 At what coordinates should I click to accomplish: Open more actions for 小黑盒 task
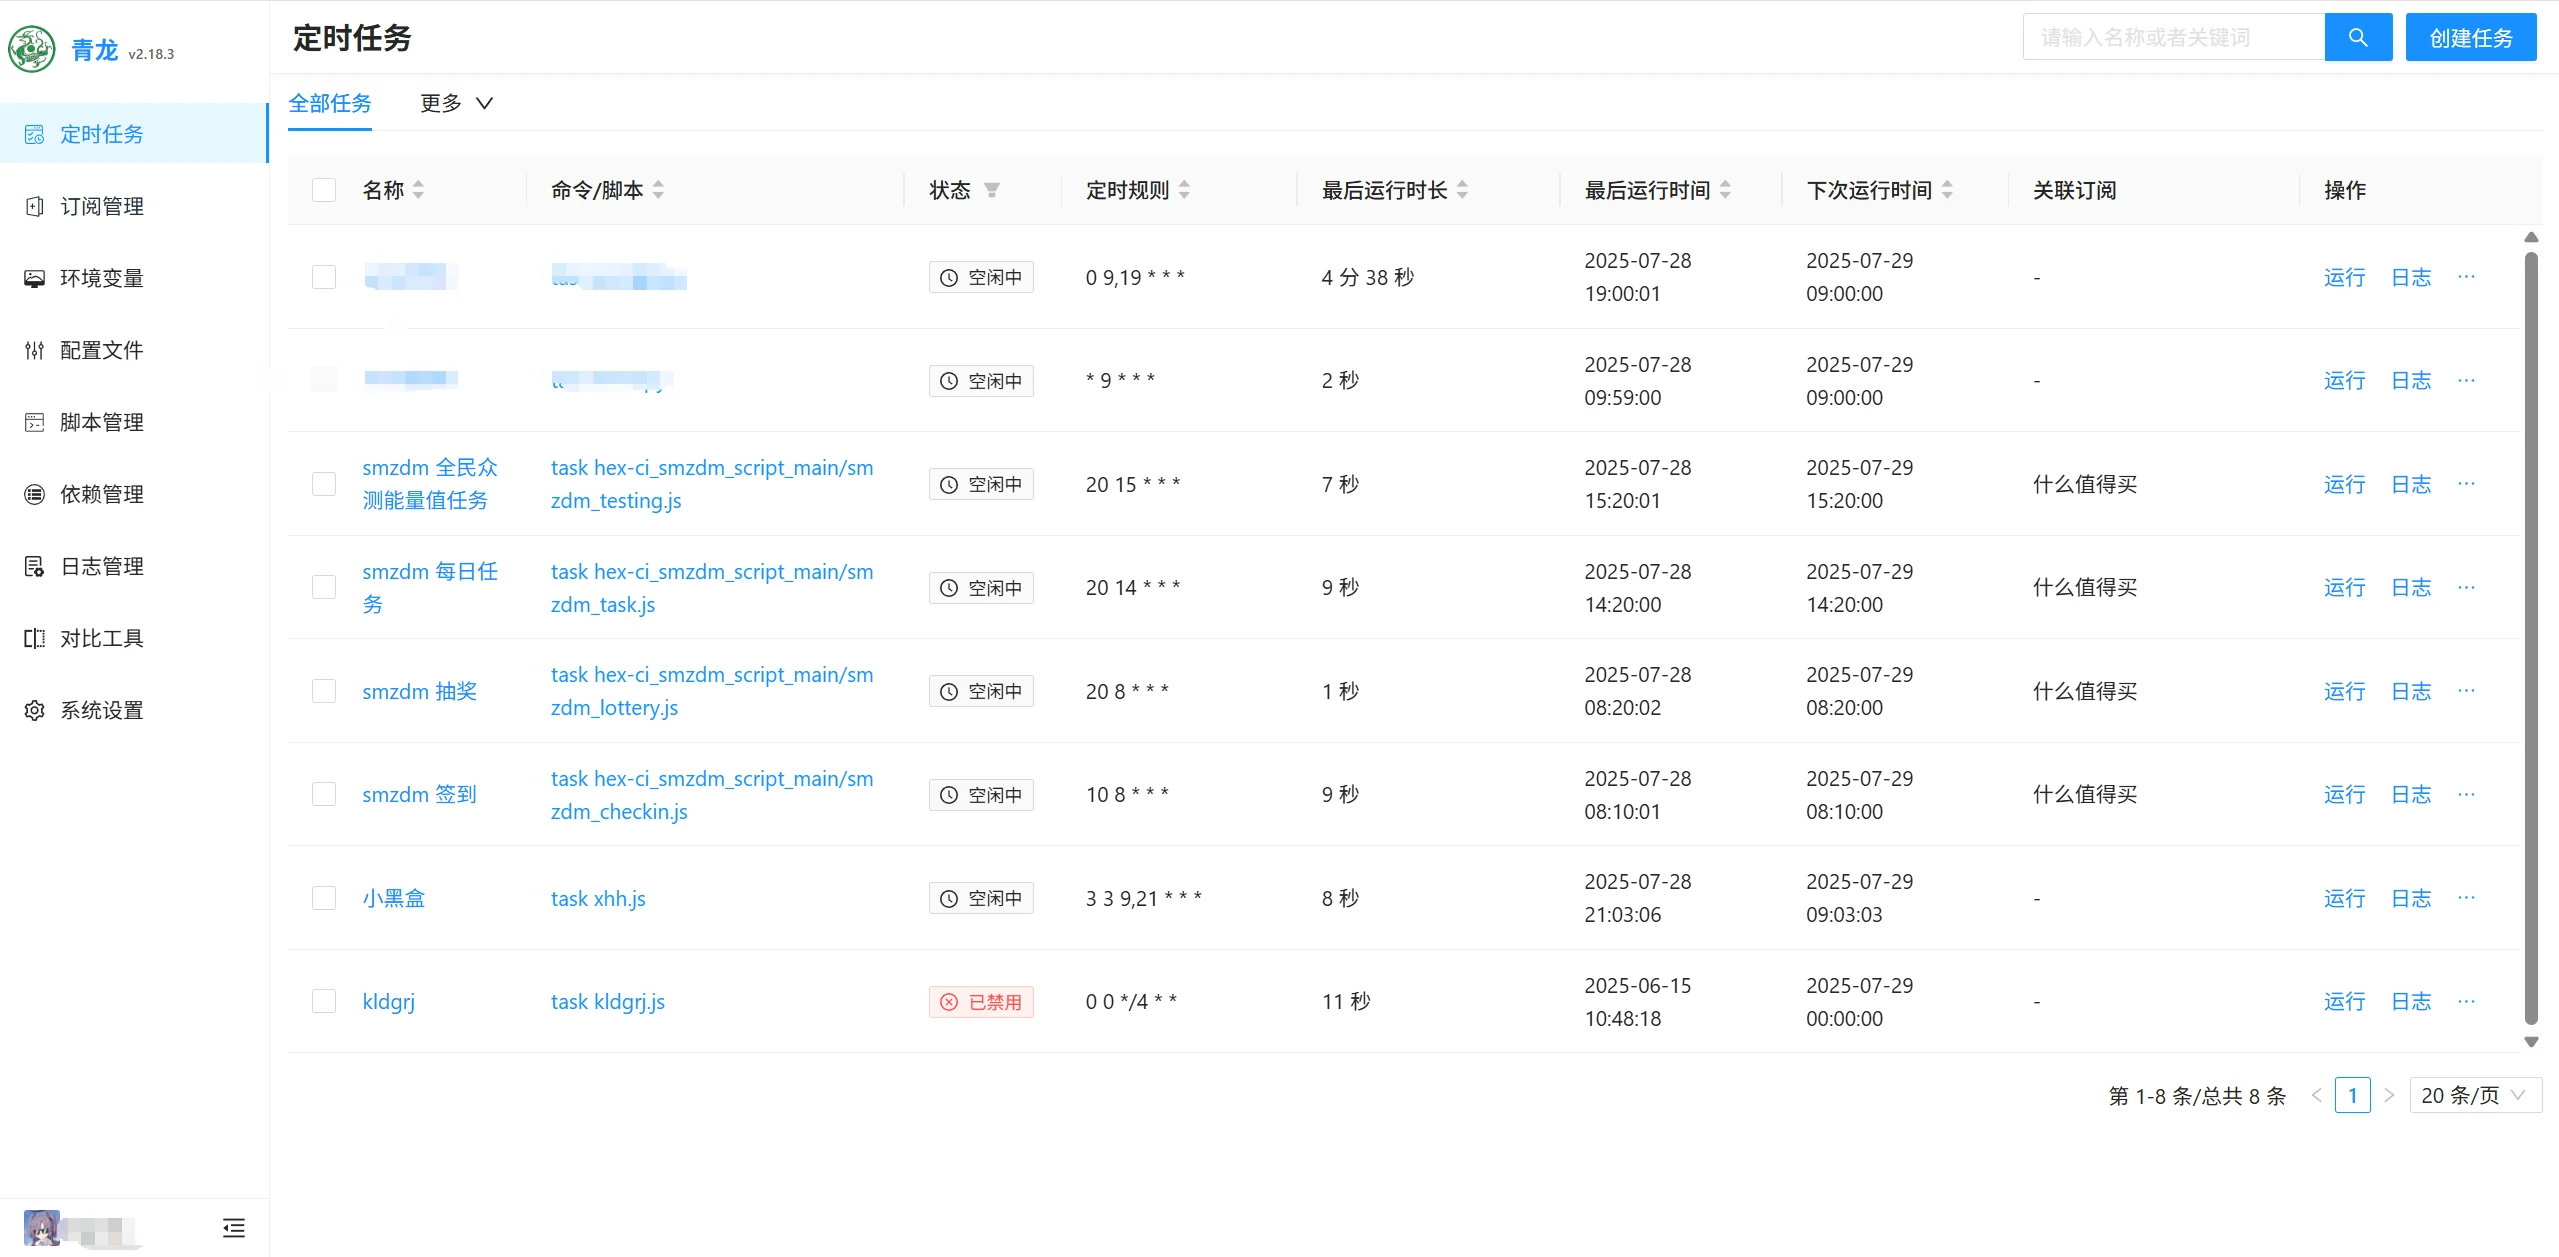(2466, 898)
